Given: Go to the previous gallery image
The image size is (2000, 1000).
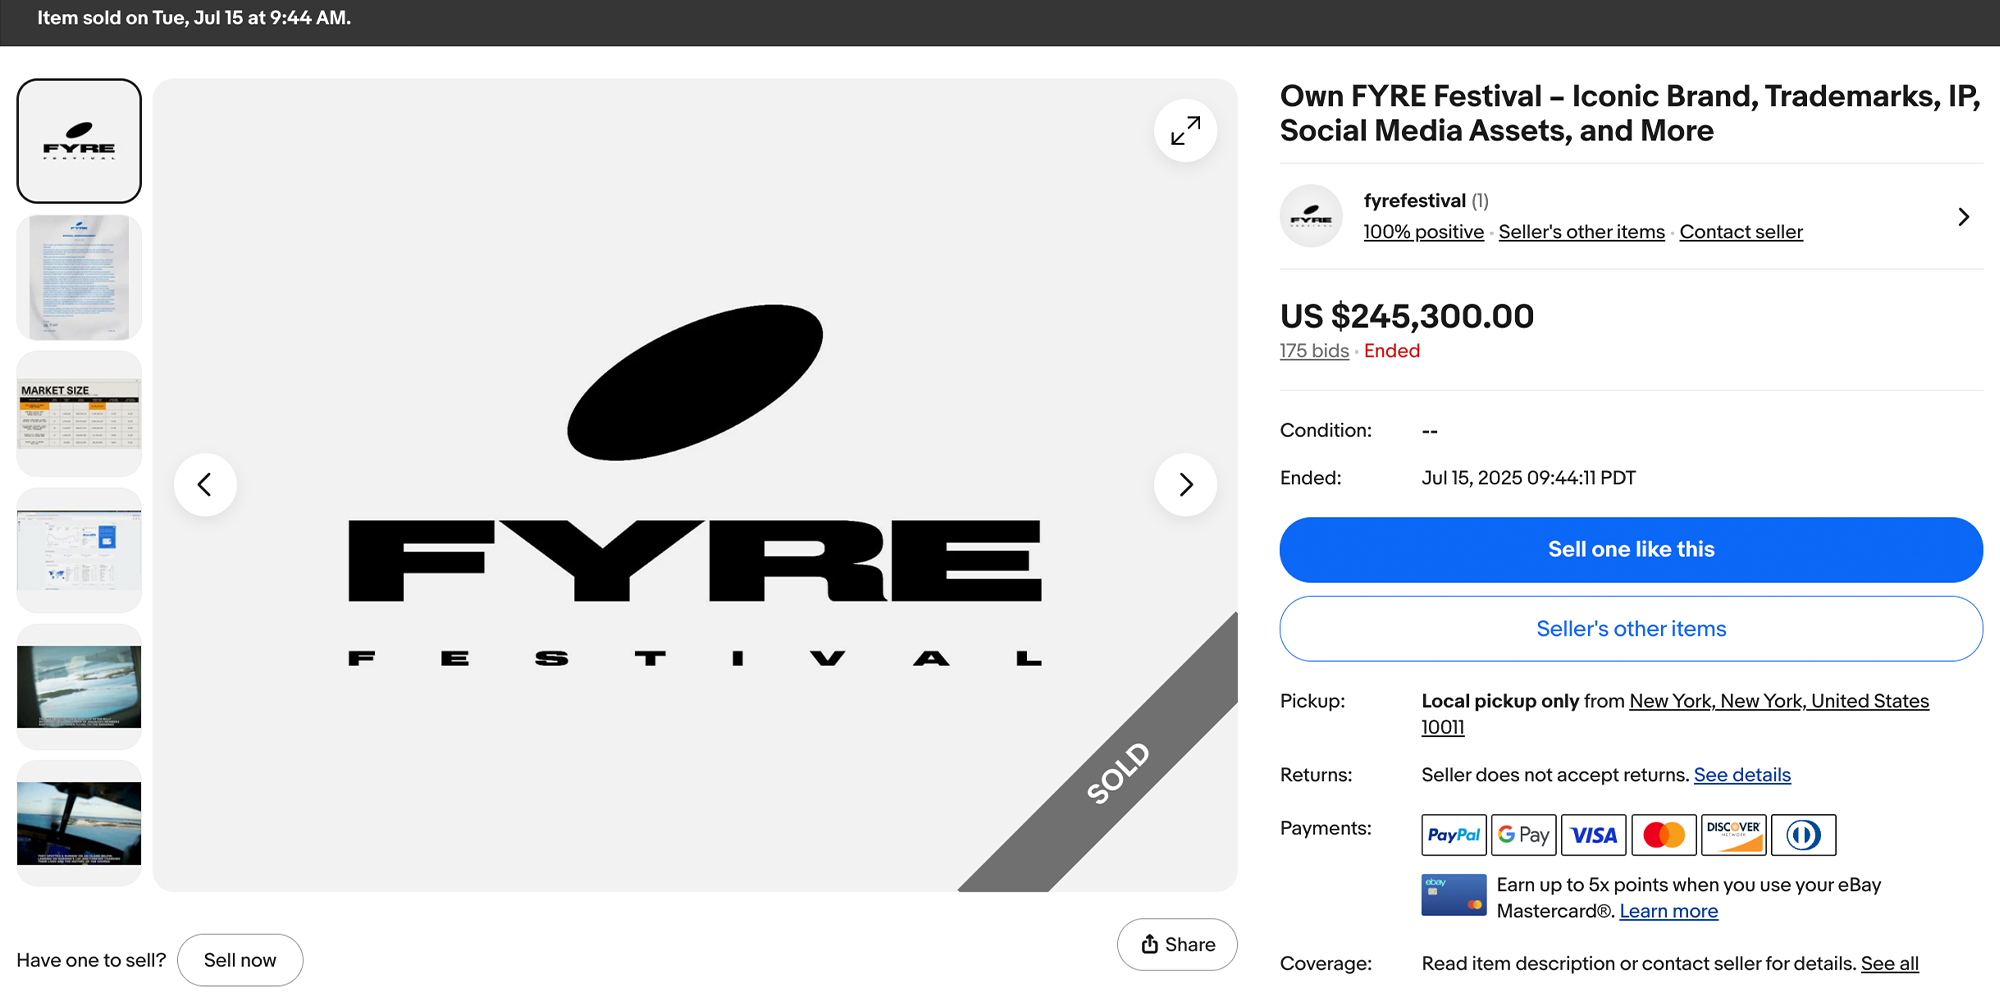Looking at the screenshot, I should [x=205, y=484].
